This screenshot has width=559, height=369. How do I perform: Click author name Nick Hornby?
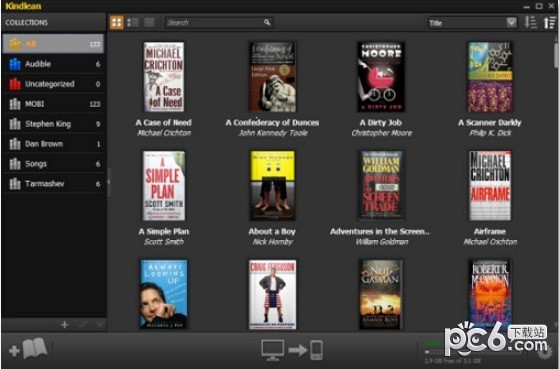pos(273,242)
